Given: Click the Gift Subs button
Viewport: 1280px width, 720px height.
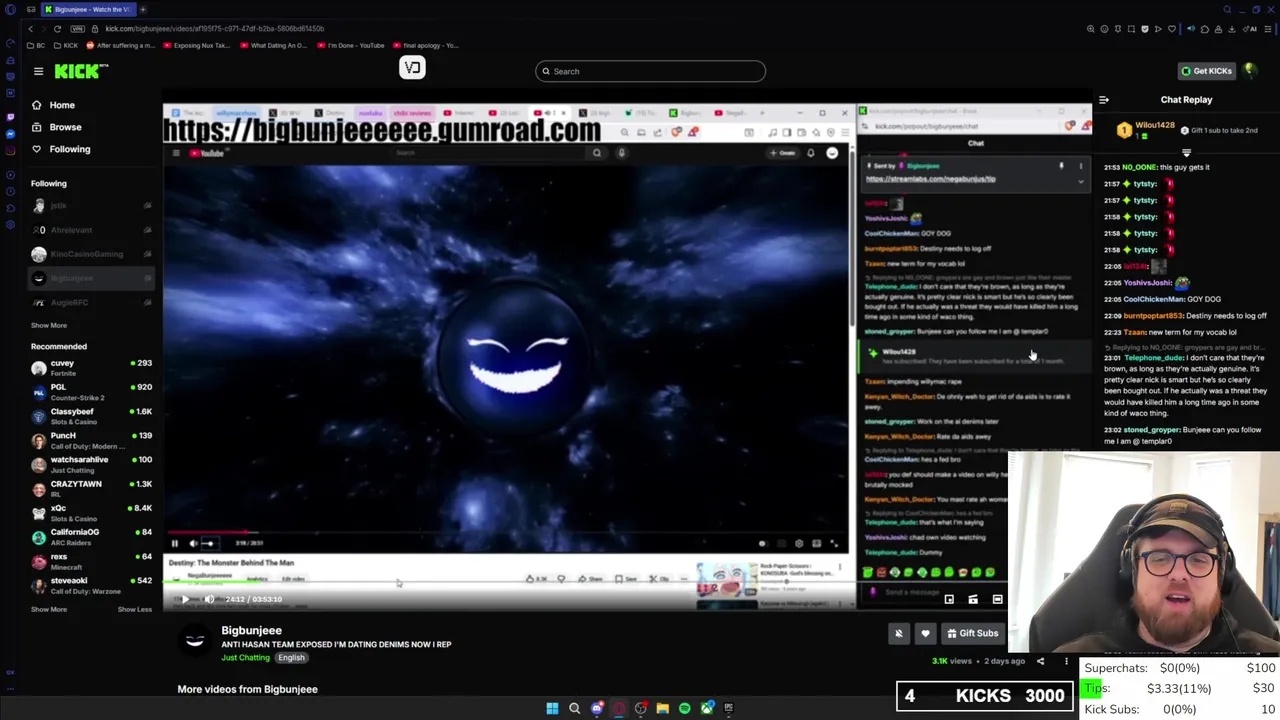Looking at the screenshot, I should click(971, 633).
